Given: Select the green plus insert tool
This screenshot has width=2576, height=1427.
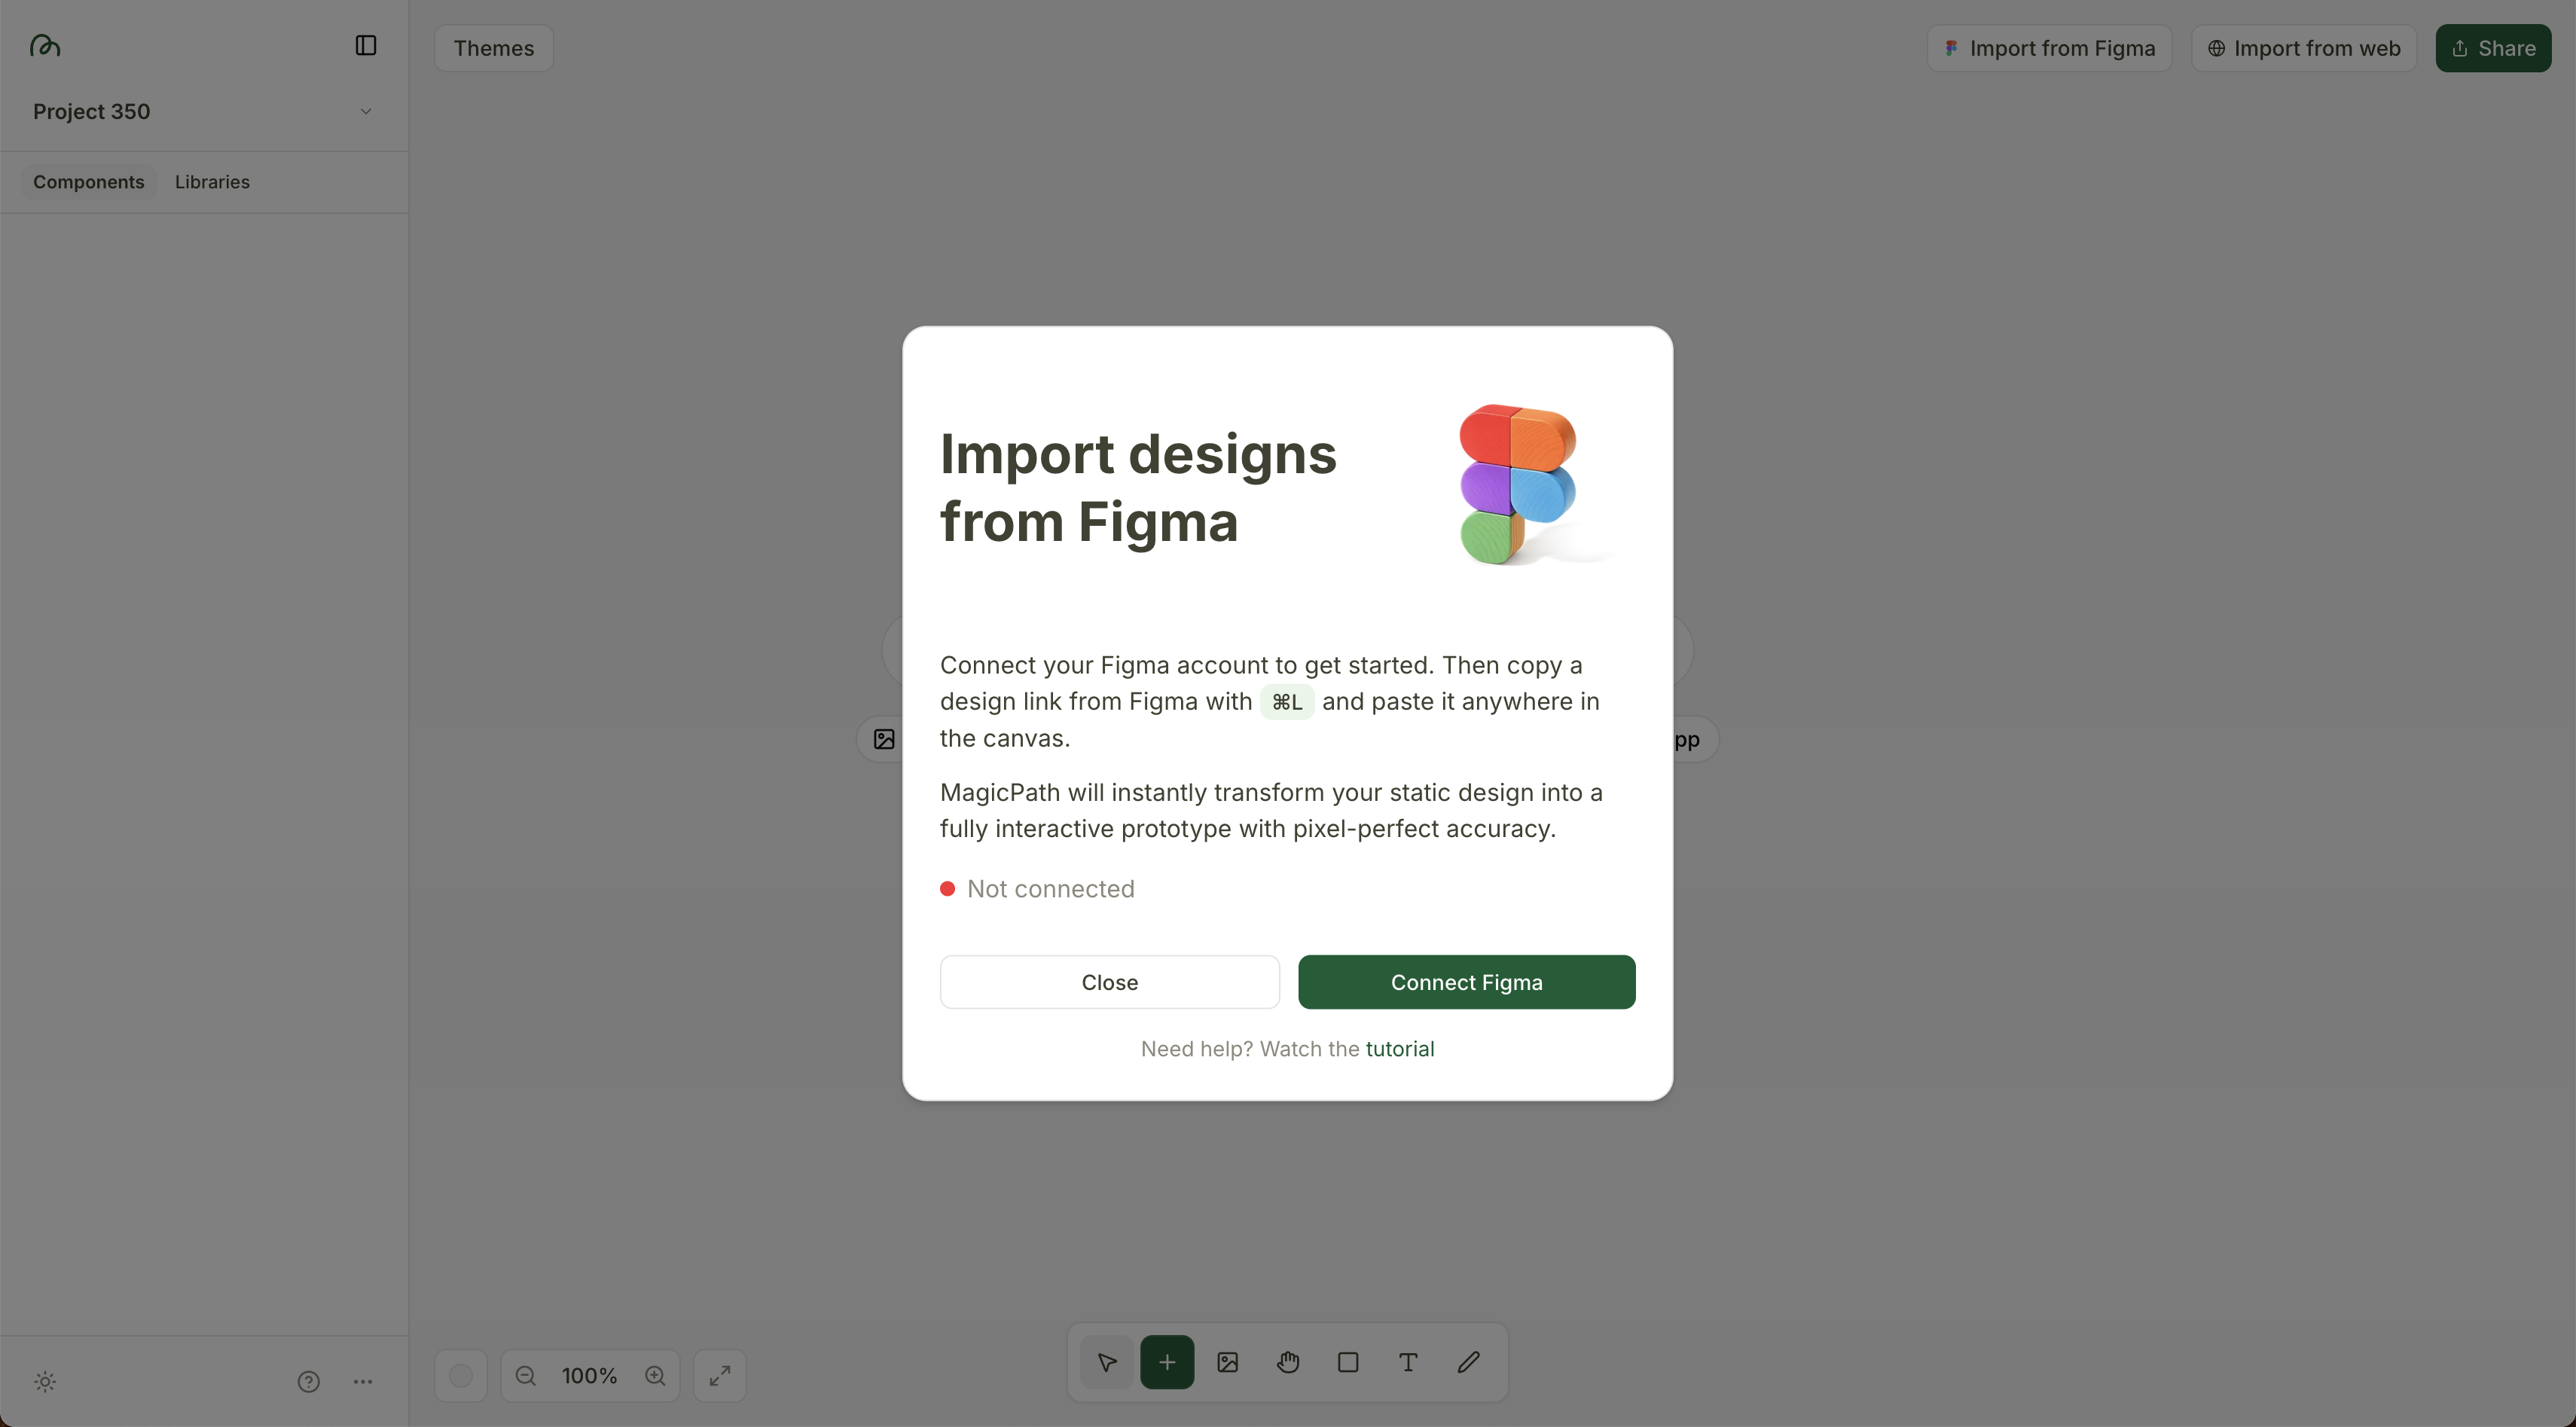Looking at the screenshot, I should [1167, 1362].
